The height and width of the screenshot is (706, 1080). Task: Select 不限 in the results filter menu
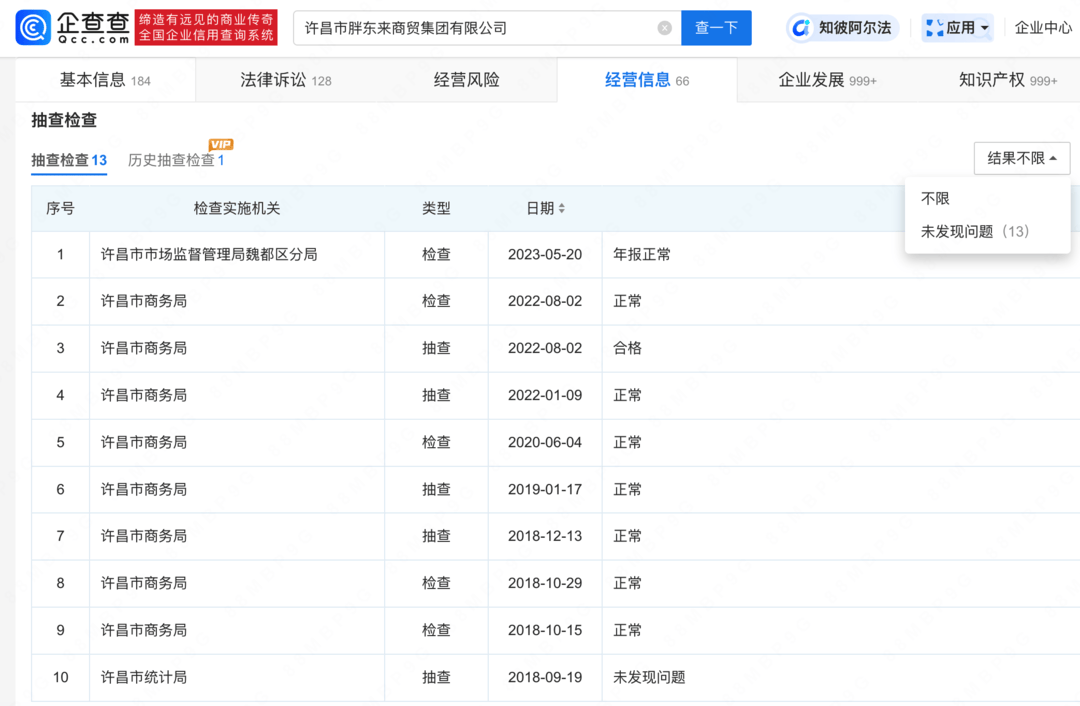coord(933,198)
